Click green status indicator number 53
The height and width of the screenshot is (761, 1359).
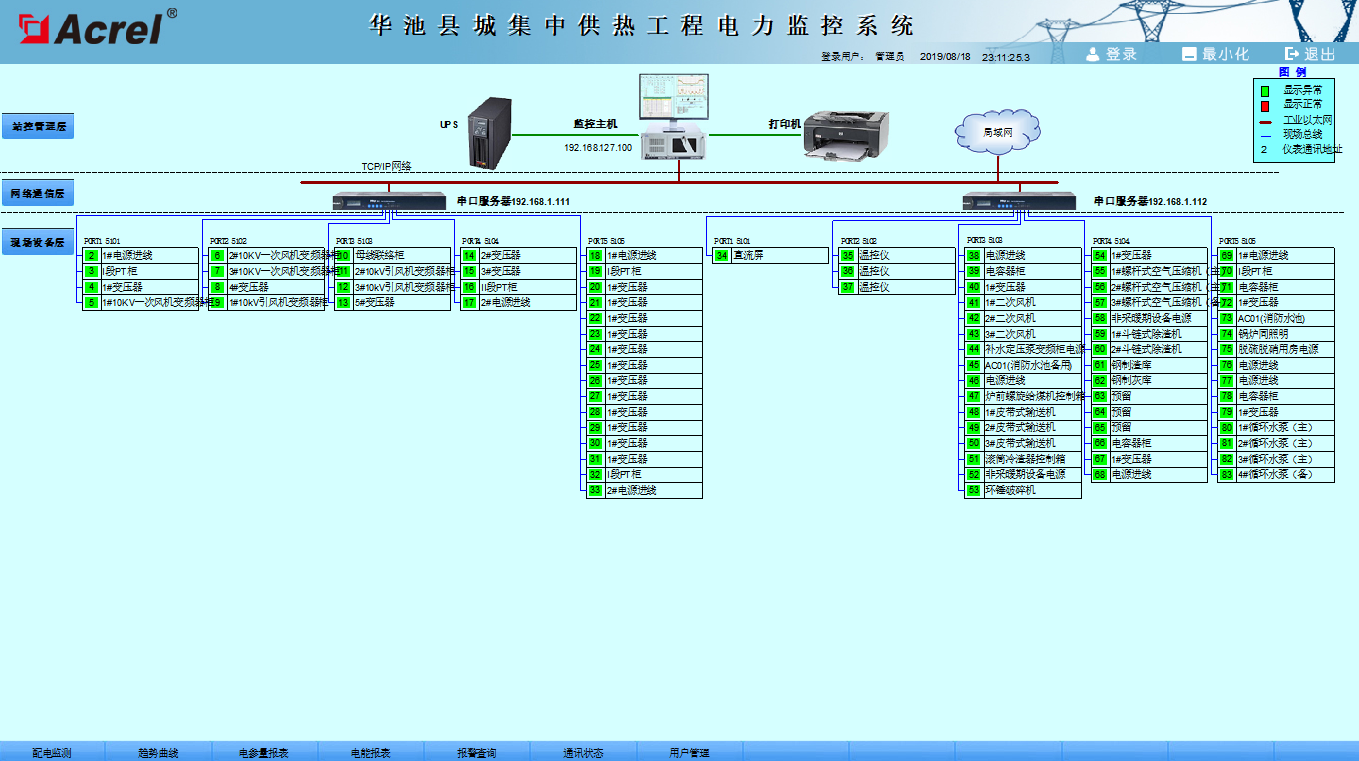point(973,491)
